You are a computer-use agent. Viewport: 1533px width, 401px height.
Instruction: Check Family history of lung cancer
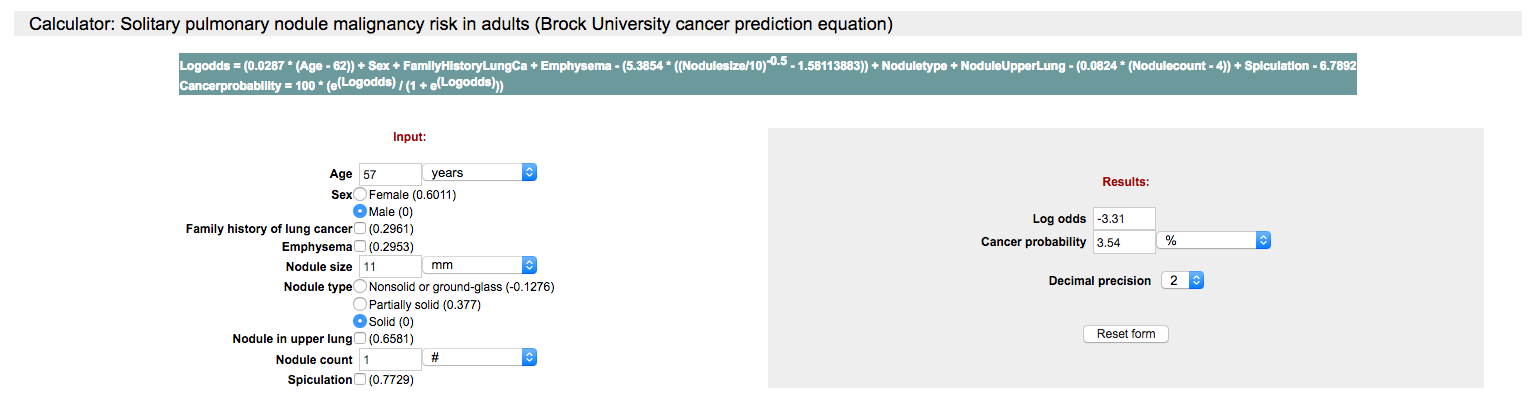pyautogui.click(x=360, y=229)
